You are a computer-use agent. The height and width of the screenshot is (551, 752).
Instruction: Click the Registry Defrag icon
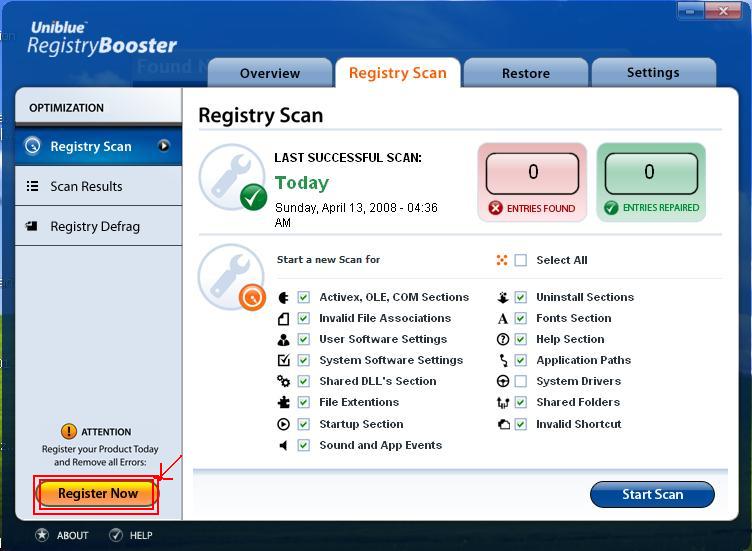click(32, 226)
